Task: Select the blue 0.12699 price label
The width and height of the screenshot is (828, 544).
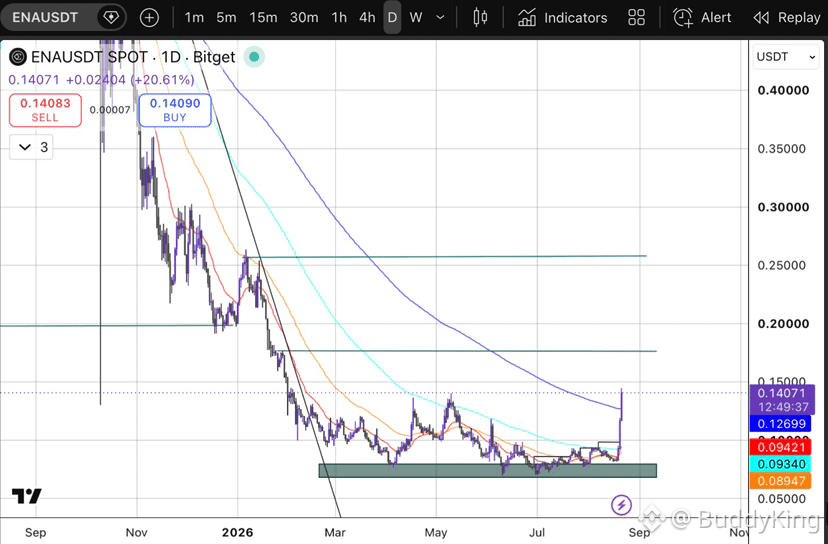Action: (x=781, y=424)
